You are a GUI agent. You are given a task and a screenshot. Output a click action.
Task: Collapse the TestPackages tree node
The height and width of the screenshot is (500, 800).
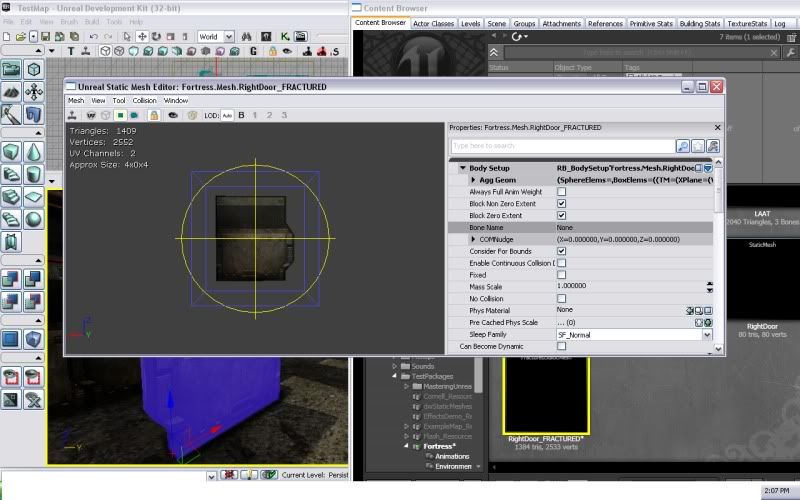click(394, 376)
